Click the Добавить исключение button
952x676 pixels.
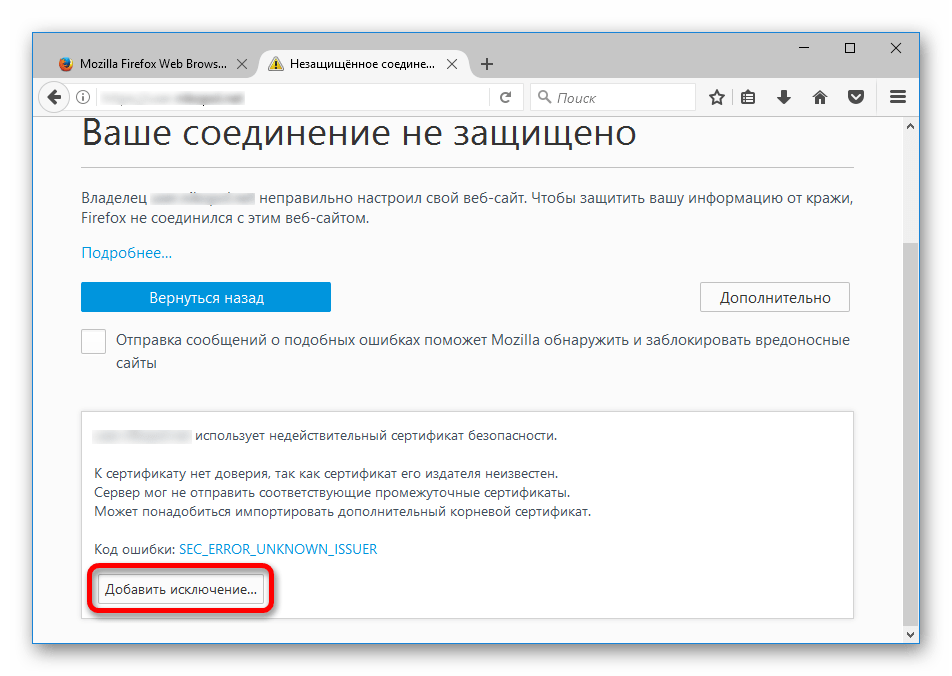[181, 589]
